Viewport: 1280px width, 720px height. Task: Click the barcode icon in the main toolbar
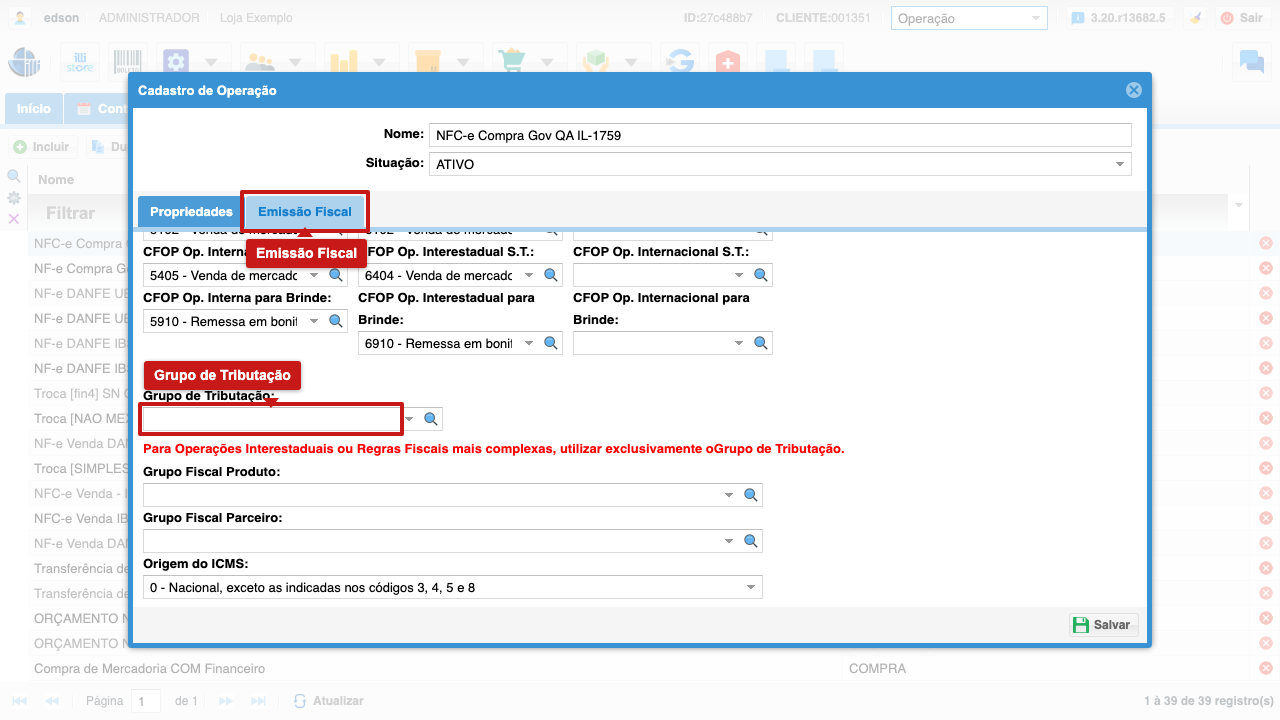(x=127, y=62)
